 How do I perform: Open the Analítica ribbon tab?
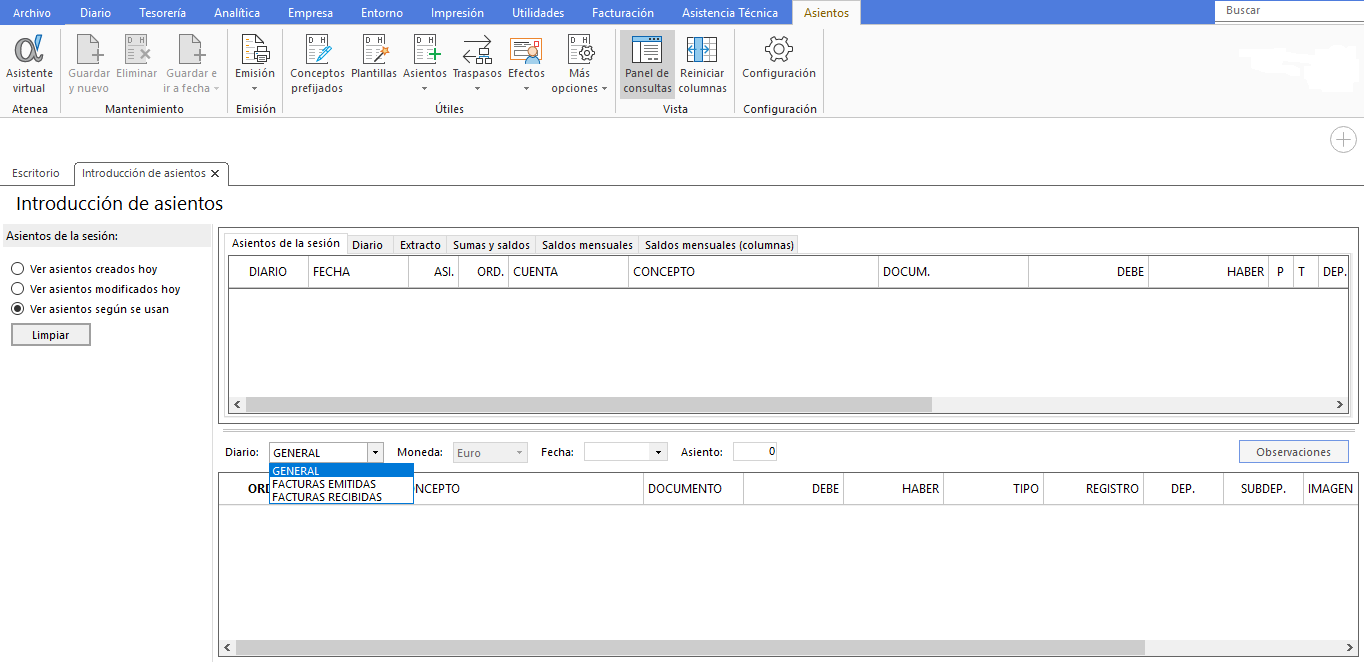237,13
